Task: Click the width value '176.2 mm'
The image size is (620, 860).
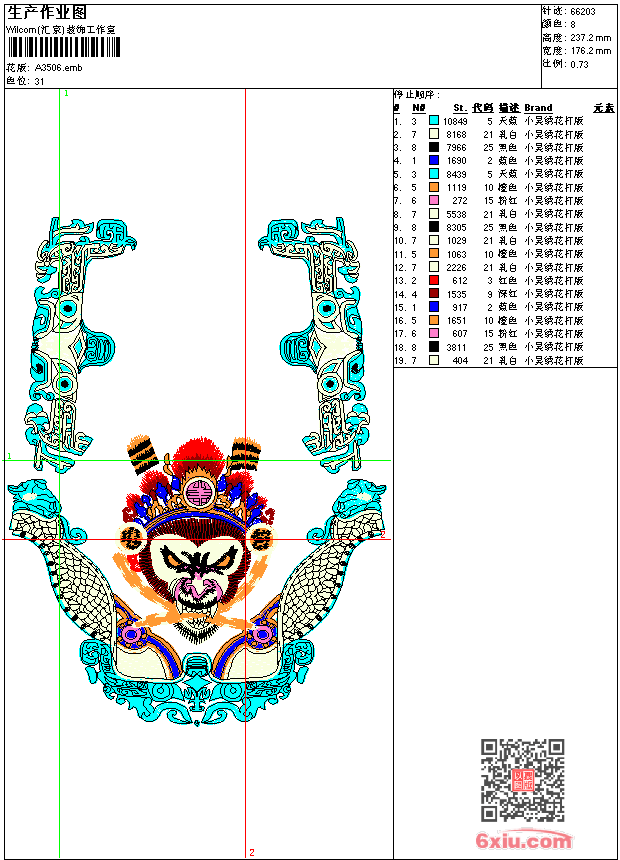Action: click(x=590, y=51)
